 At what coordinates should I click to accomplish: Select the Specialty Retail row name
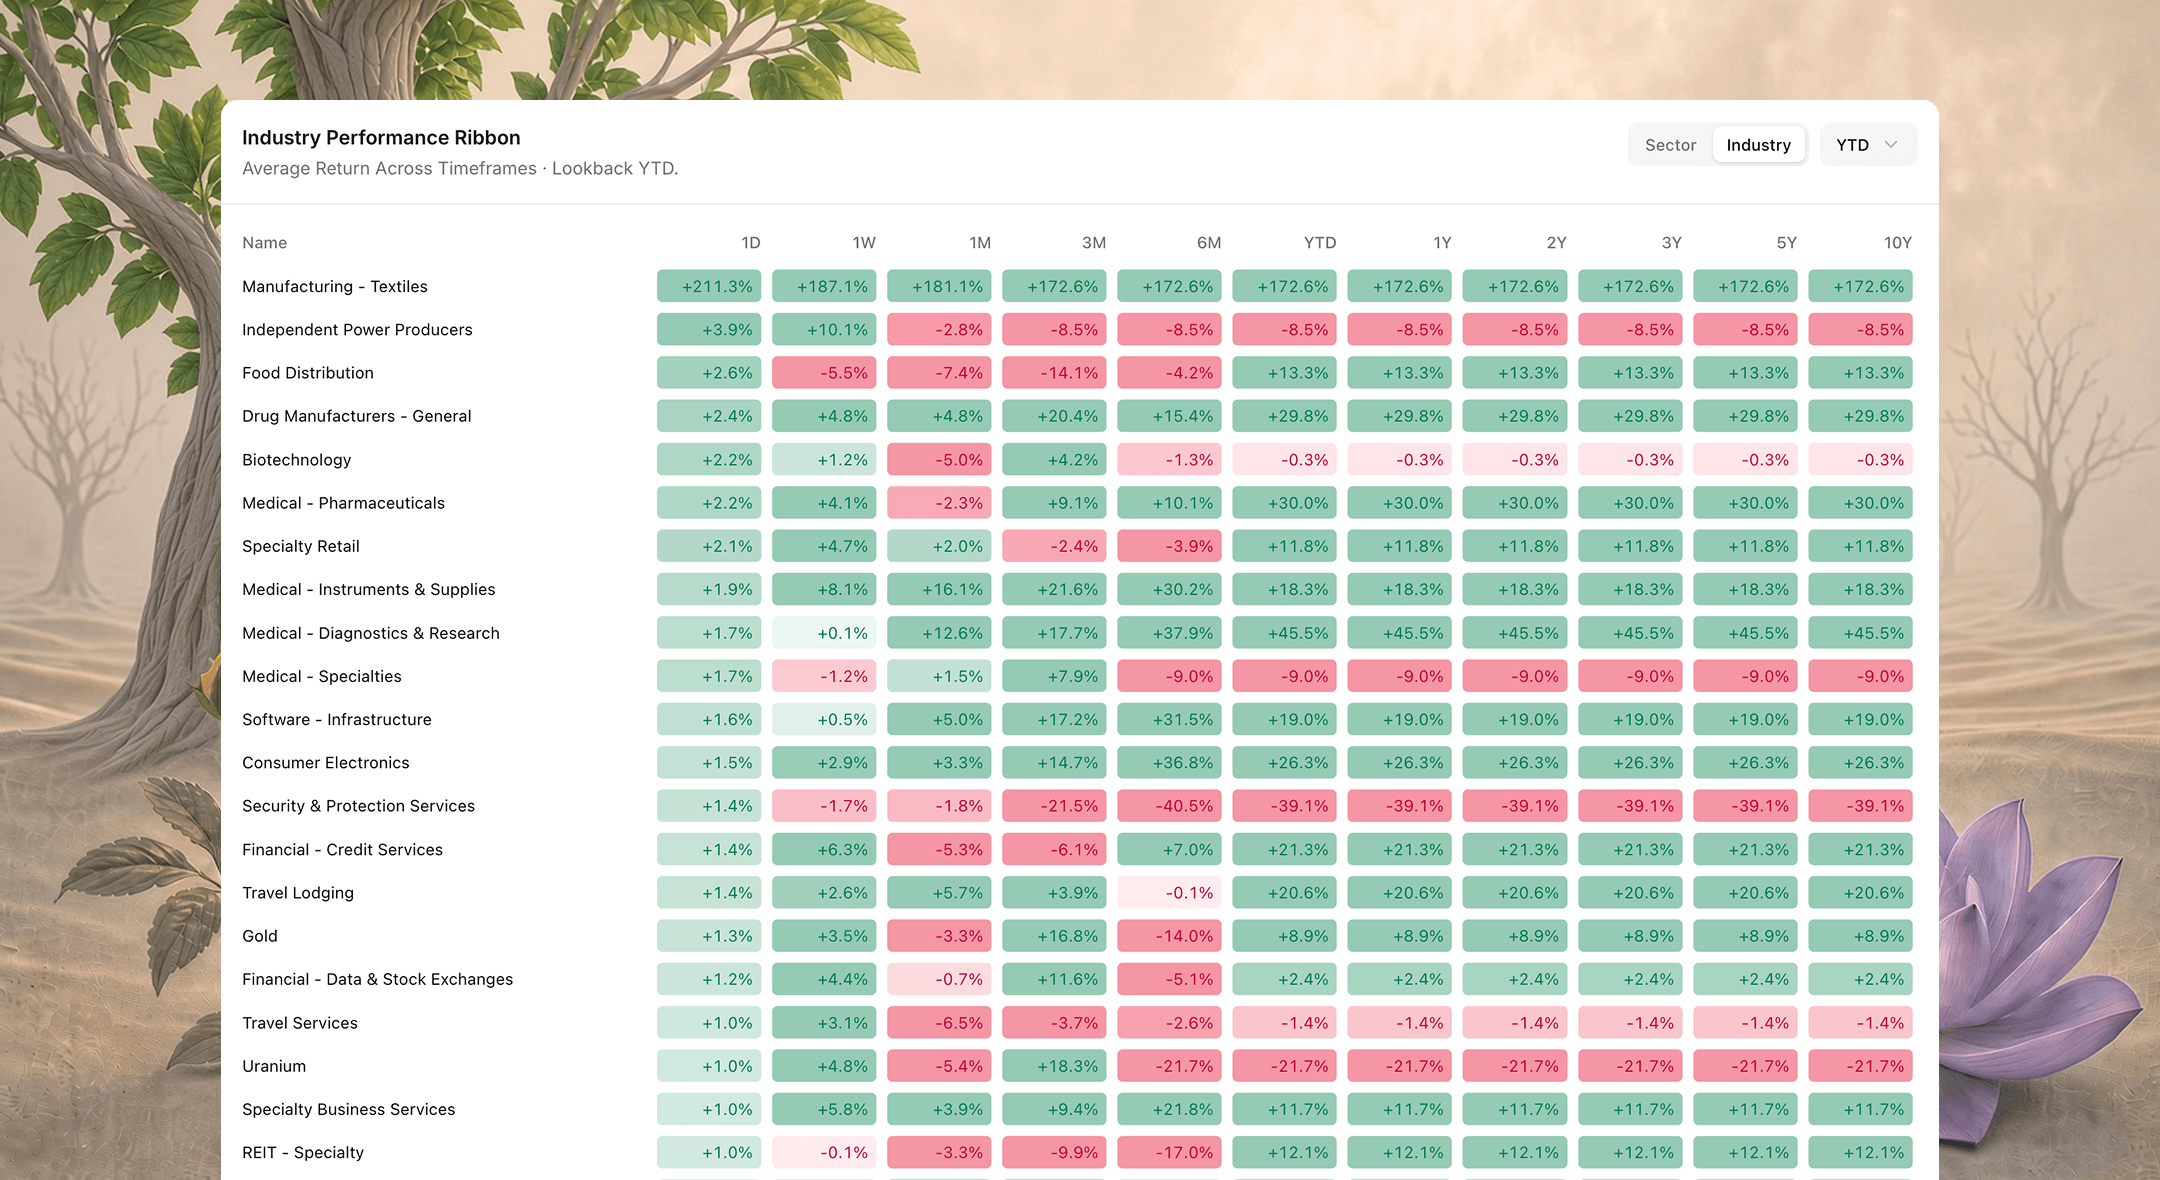point(301,546)
